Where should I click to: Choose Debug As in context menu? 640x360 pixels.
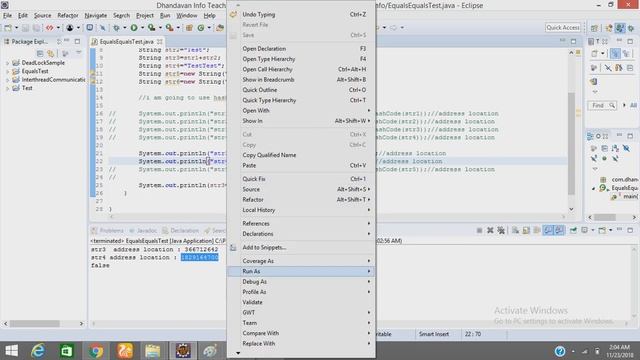(301, 282)
